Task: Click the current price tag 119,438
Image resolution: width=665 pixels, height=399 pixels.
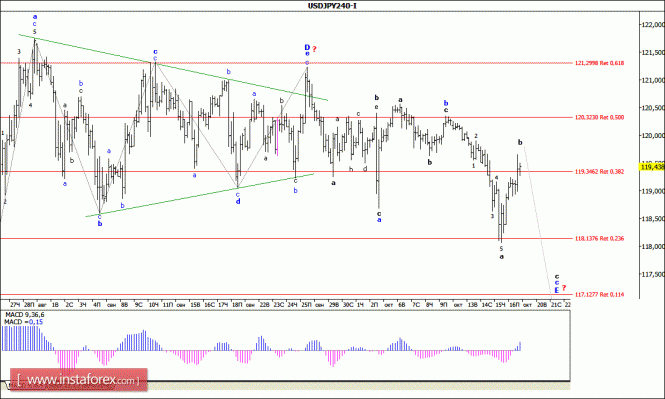Action: coord(652,167)
